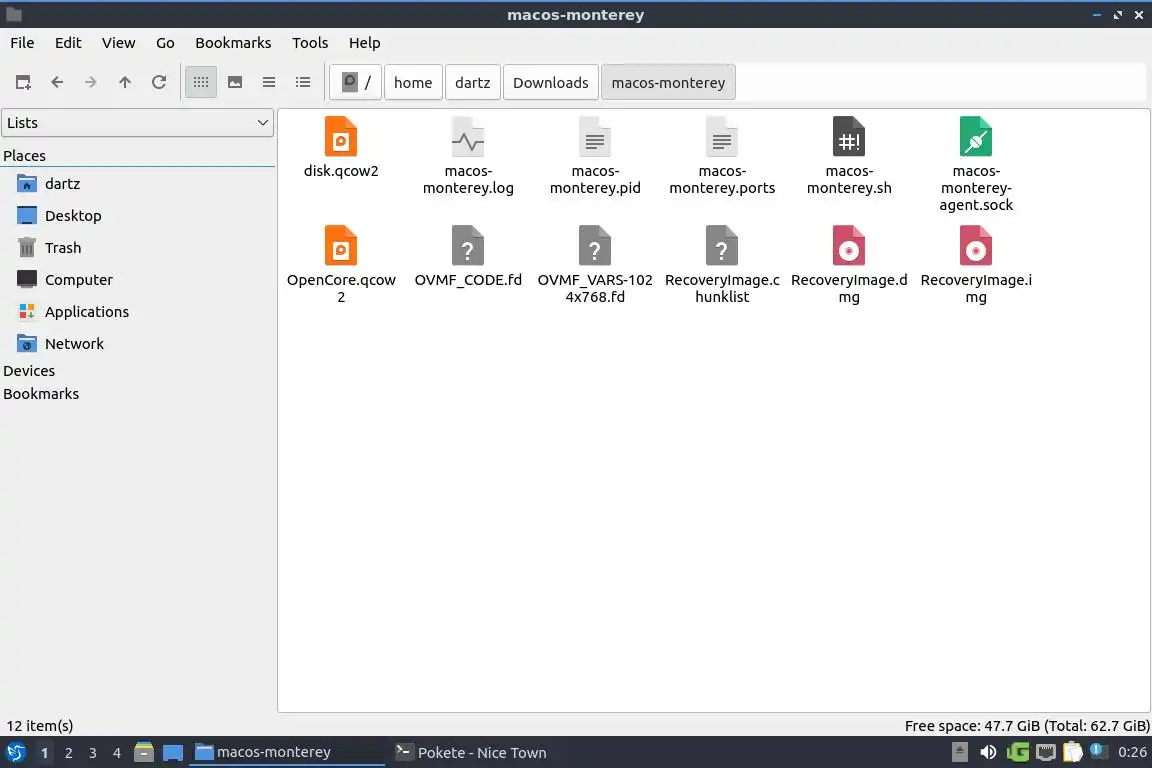Open the Help menu

coord(364,43)
